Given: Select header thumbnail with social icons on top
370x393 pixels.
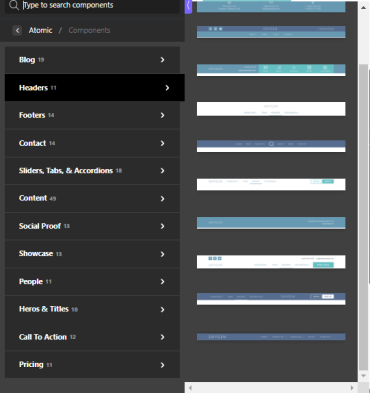Looking at the screenshot, I should 271,32.
